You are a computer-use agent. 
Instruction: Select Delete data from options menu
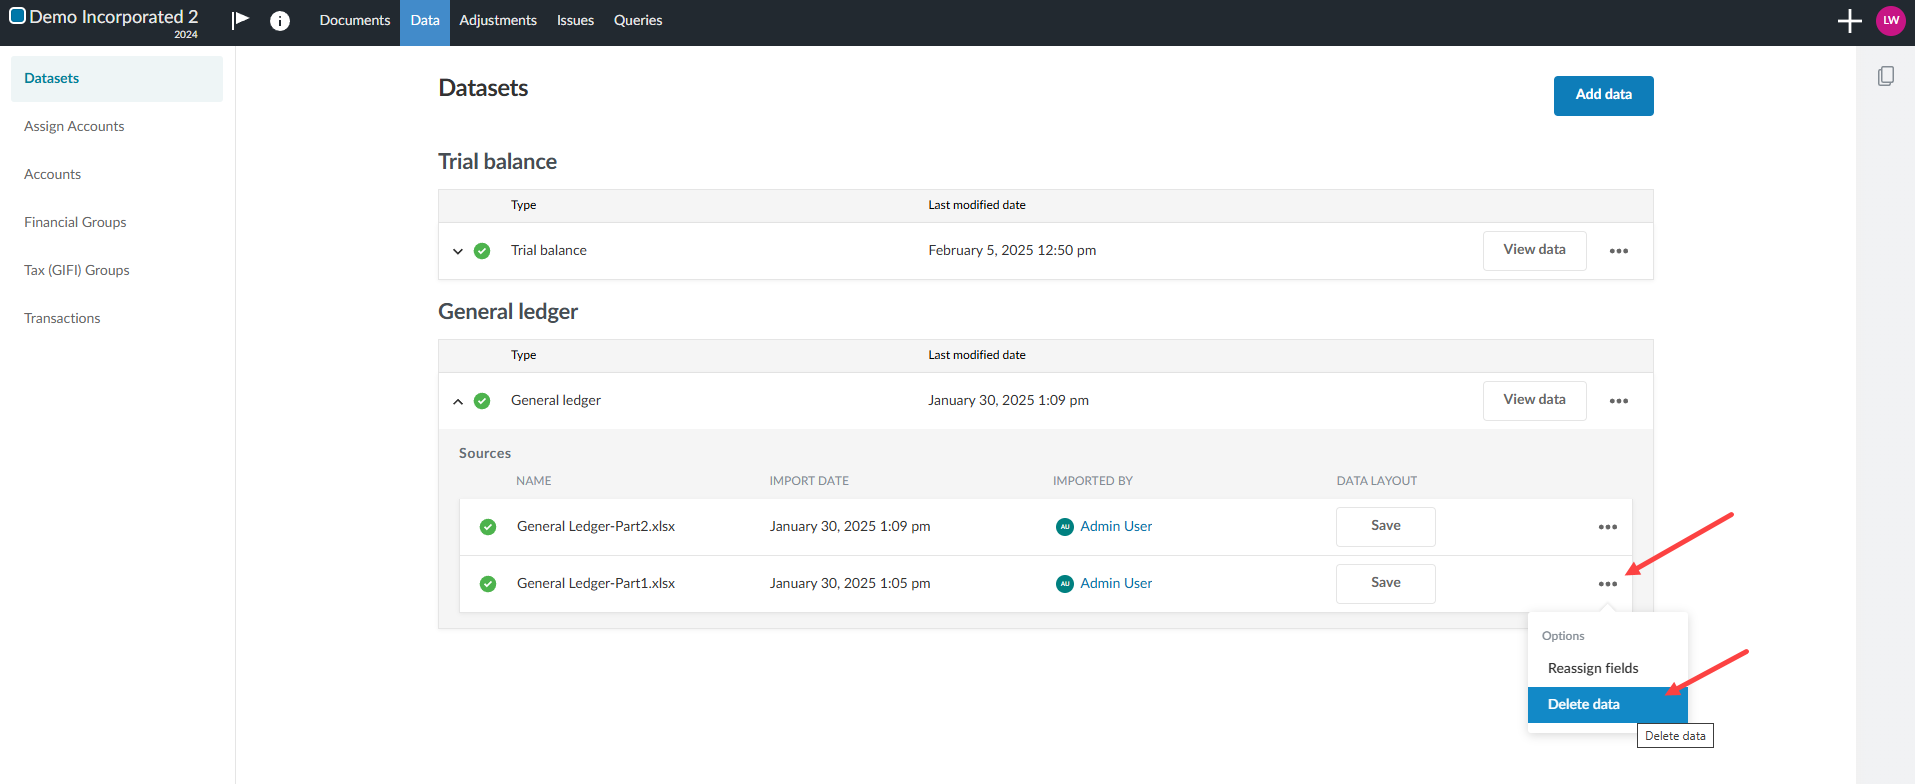1584,704
